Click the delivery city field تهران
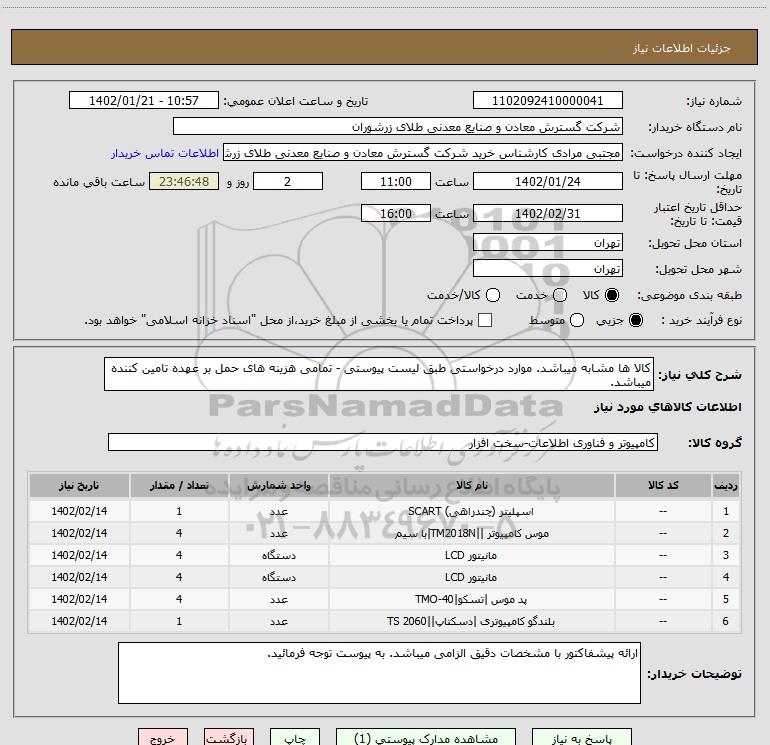770x745 pixels. point(548,269)
